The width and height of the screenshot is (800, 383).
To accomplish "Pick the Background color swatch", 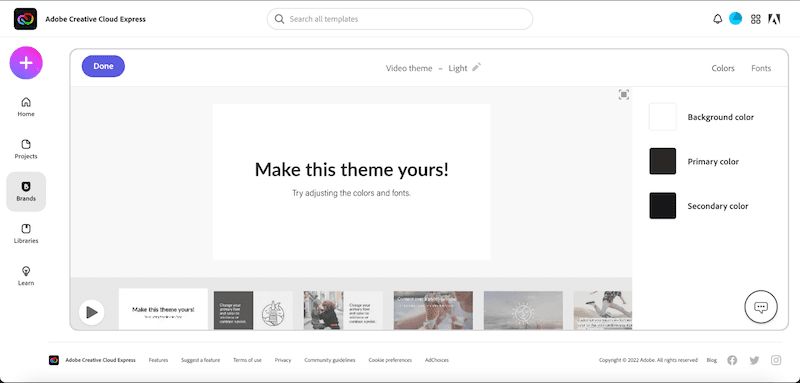I will [x=662, y=117].
